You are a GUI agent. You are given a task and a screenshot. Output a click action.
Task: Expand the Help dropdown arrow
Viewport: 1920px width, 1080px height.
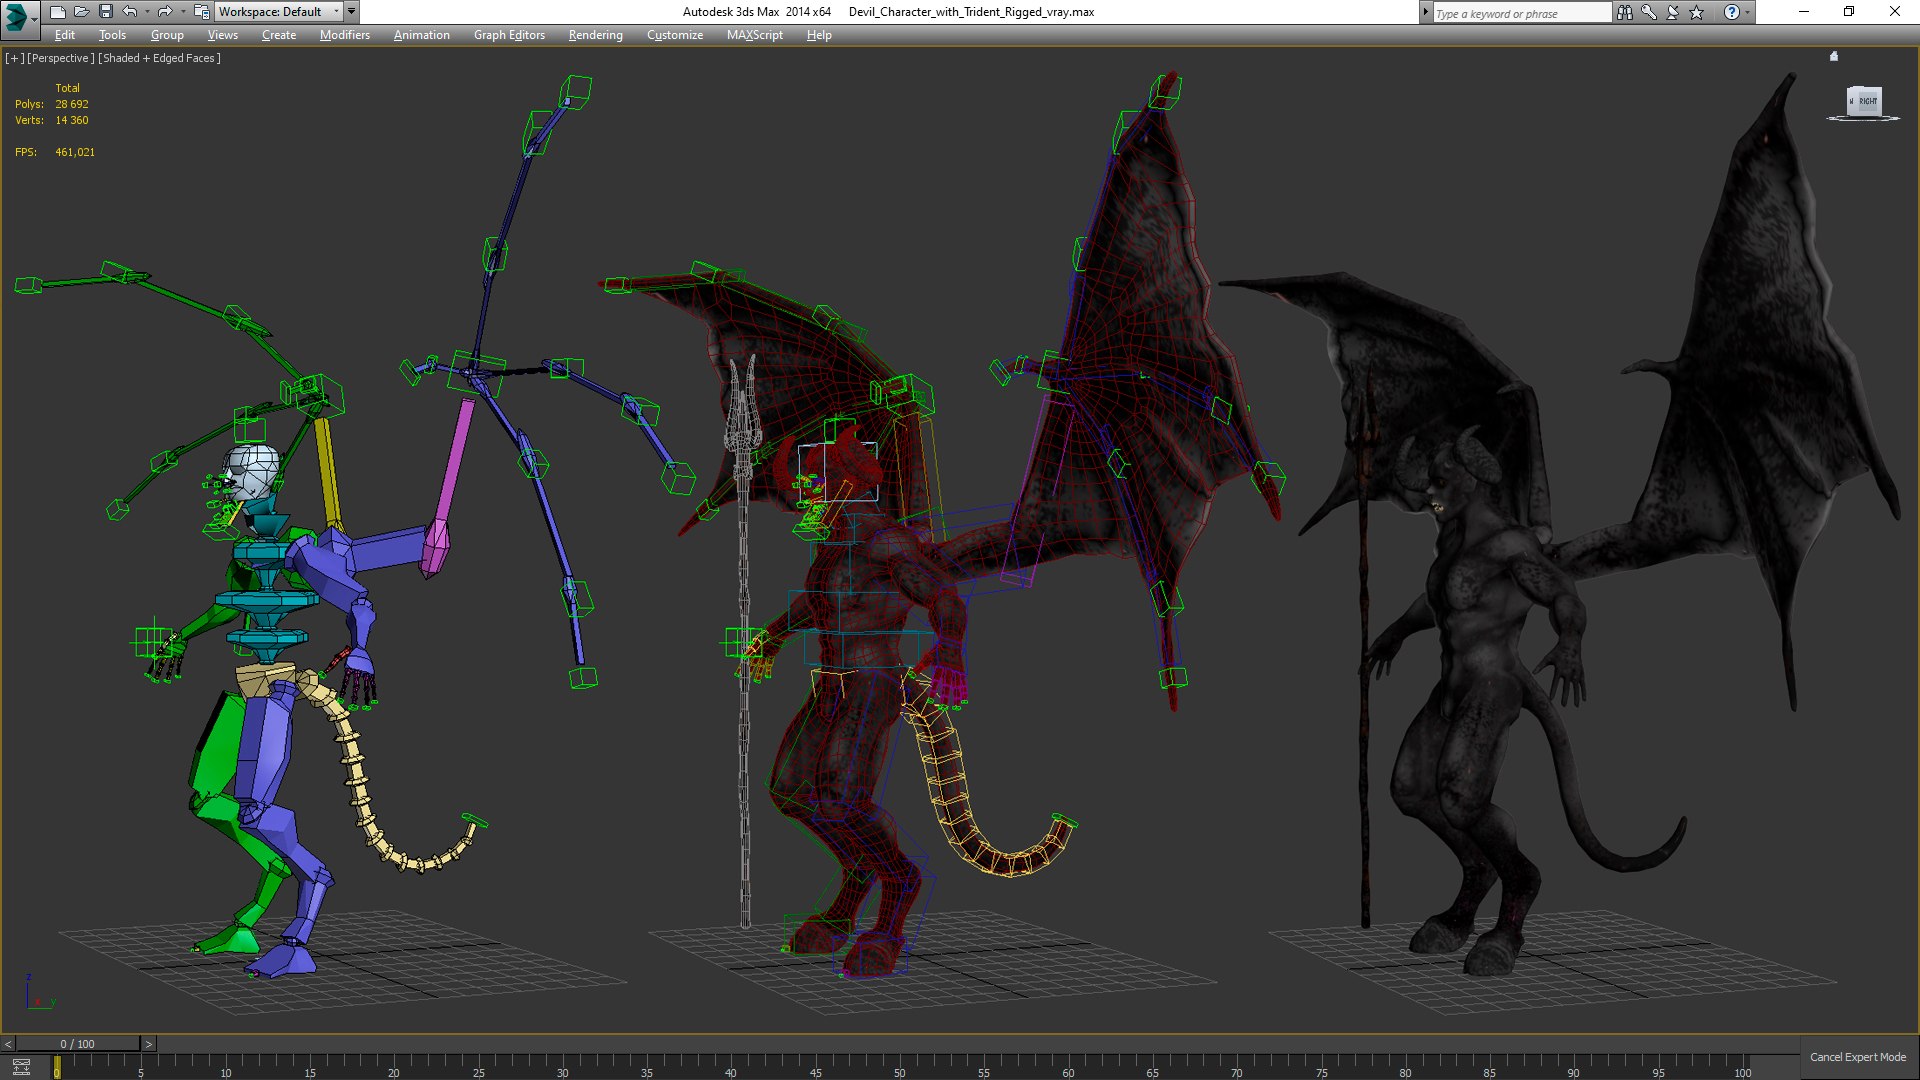(1748, 12)
